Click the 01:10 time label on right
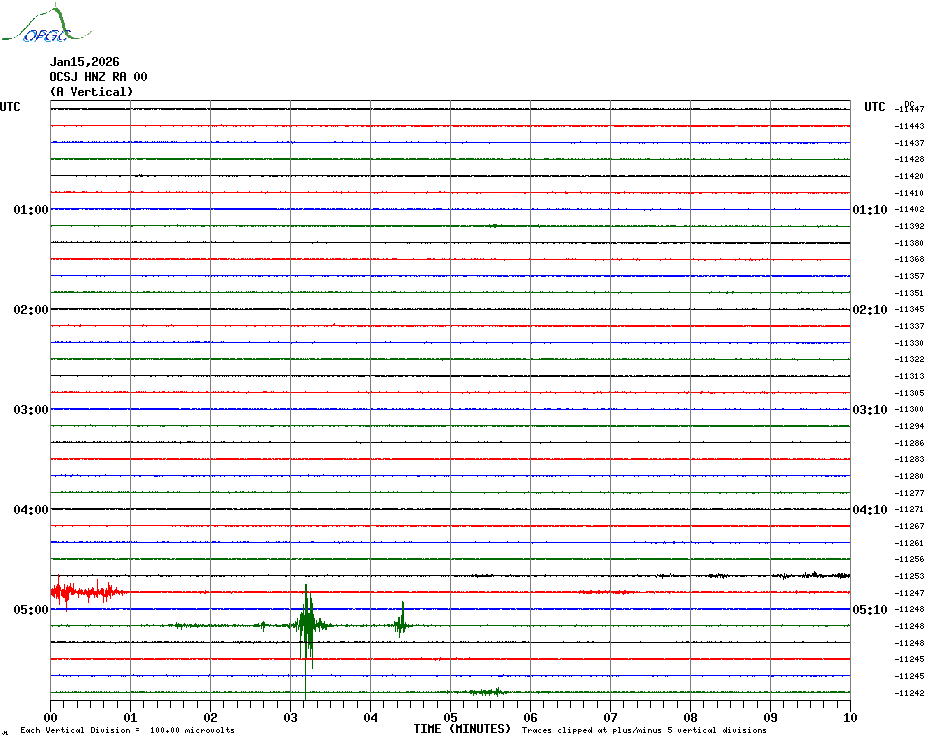Viewport: 930px width, 744px height. (x=868, y=210)
